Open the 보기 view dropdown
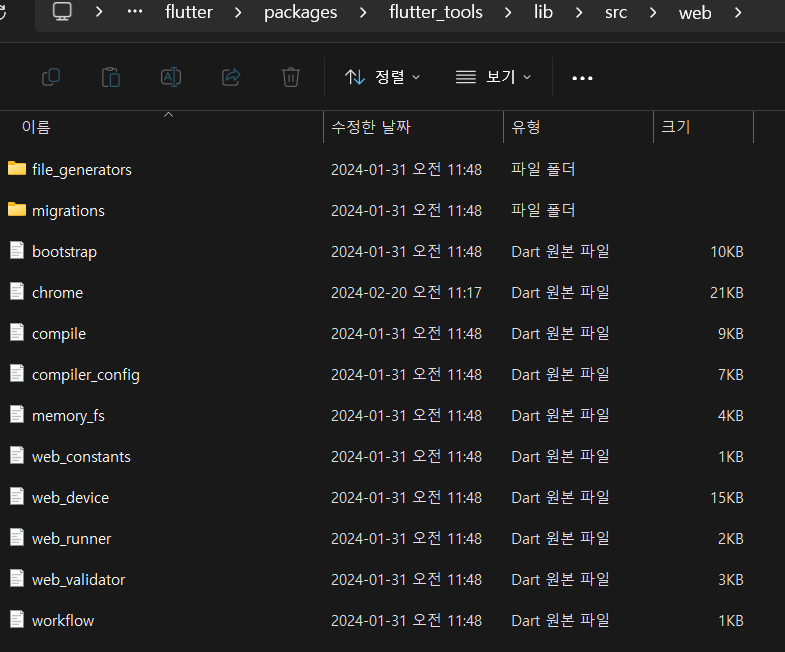 (493, 77)
